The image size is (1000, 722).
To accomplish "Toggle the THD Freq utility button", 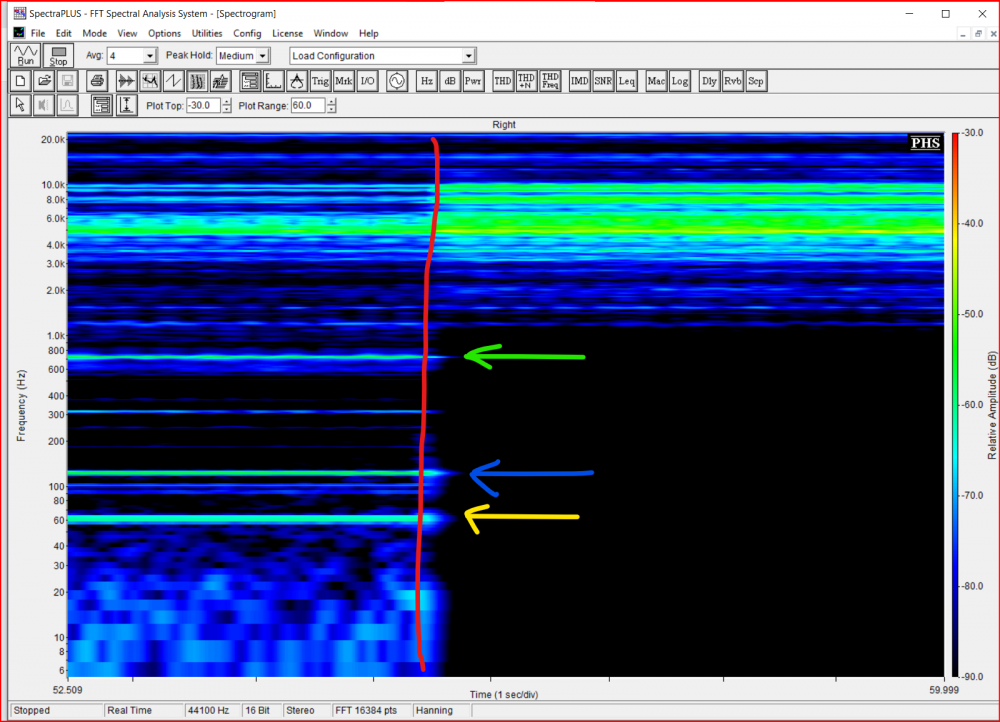I will 550,81.
